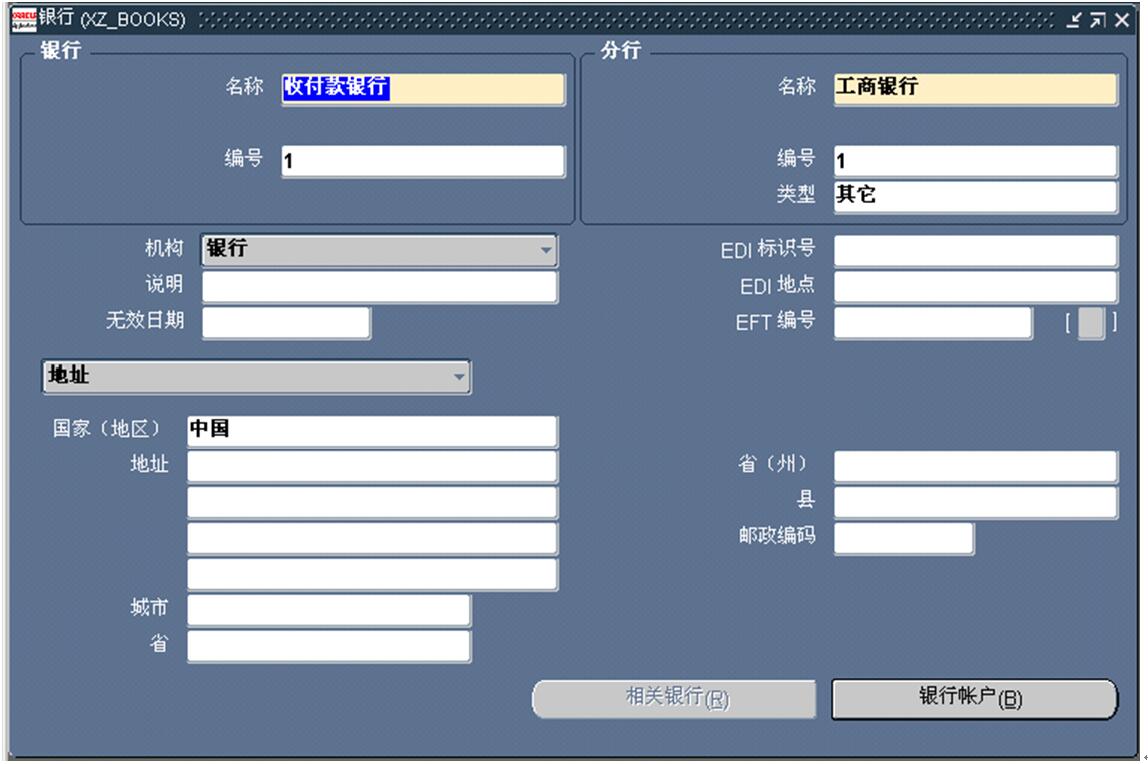Expand the 地址 section dropdown
The width and height of the screenshot is (1148, 764).
[x=459, y=377]
